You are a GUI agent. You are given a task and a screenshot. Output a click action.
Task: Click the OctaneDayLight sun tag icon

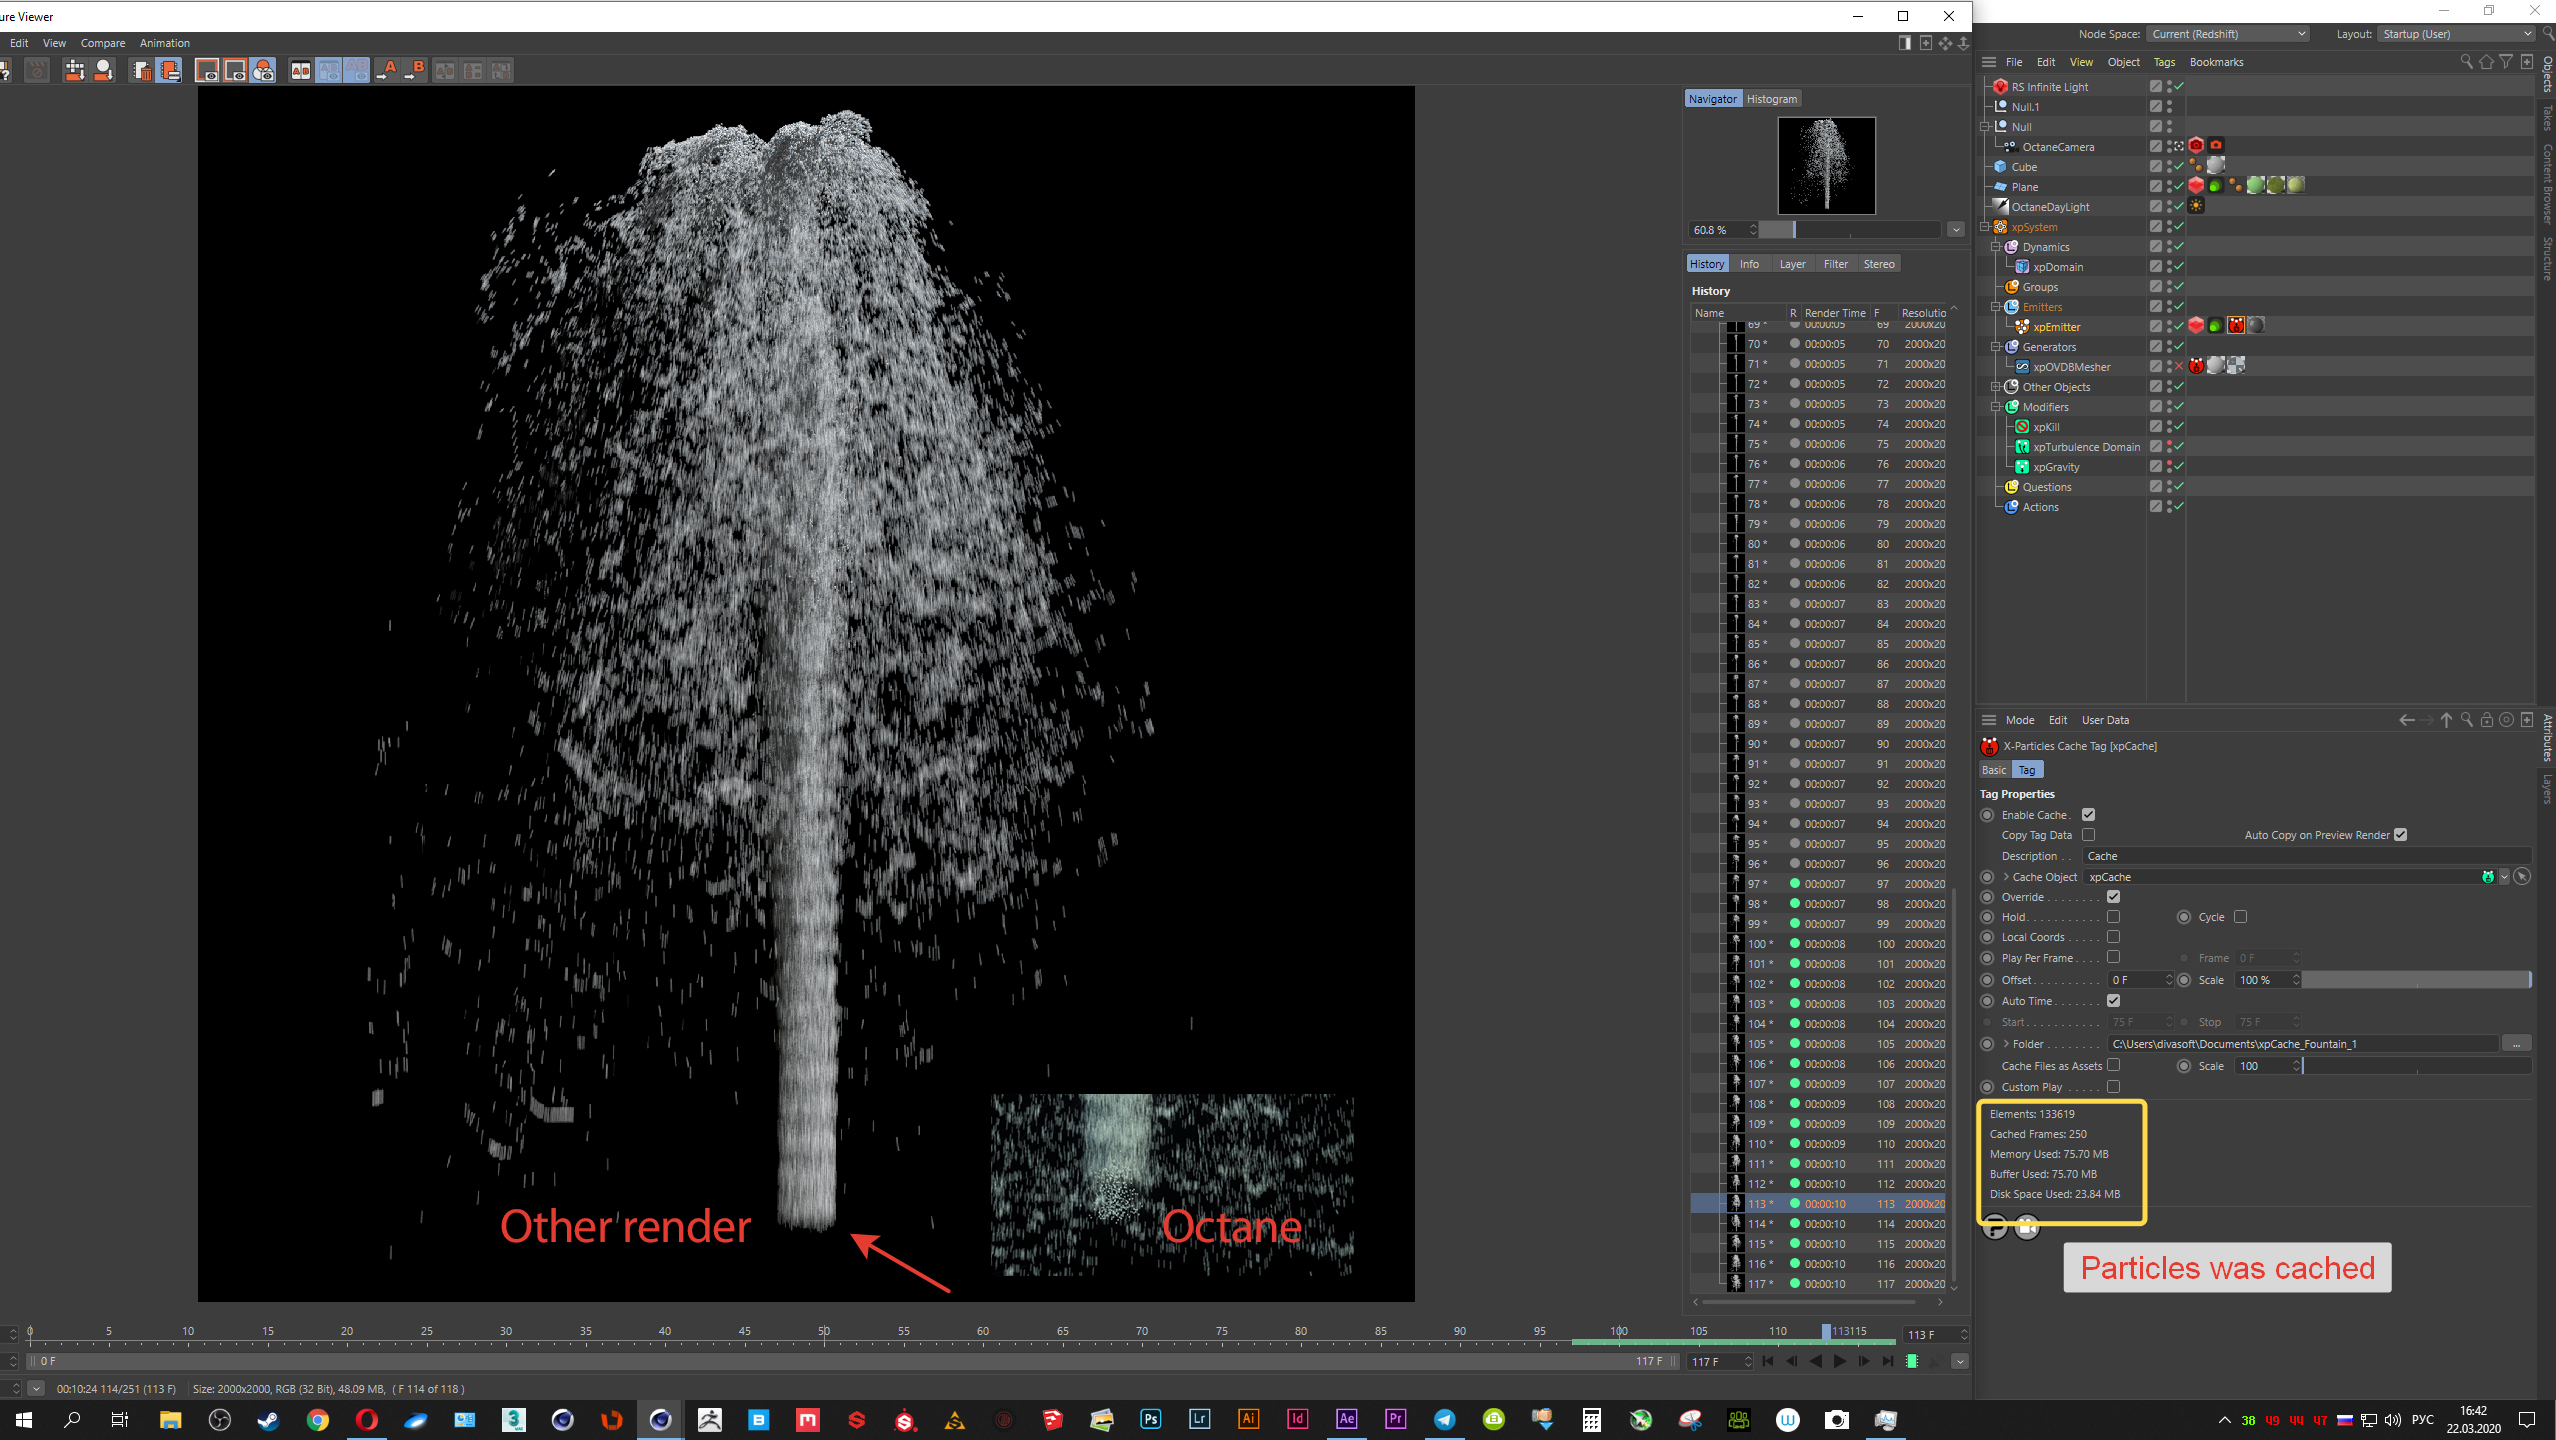2196,206
